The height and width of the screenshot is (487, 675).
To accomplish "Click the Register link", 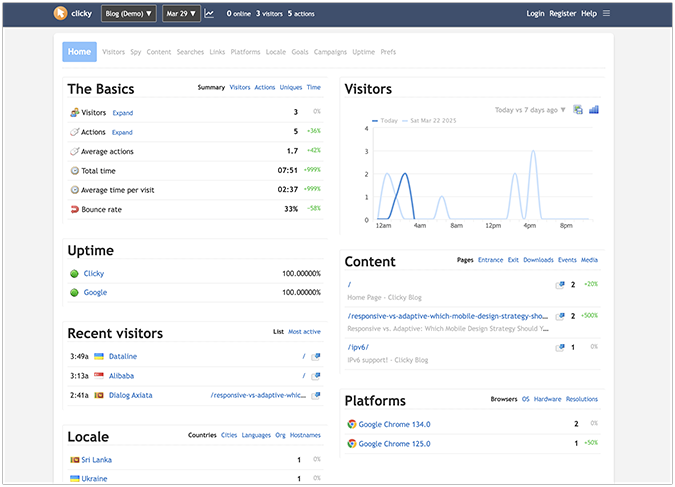I will 563,13.
